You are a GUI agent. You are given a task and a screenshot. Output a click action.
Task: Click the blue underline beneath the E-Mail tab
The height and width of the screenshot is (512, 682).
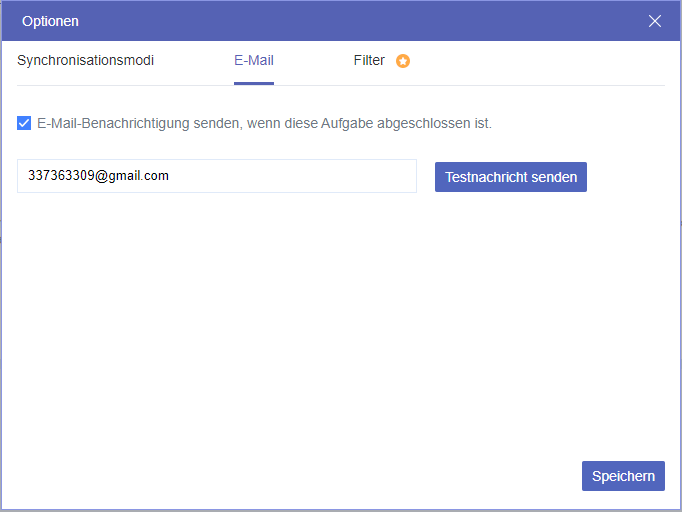(254, 83)
